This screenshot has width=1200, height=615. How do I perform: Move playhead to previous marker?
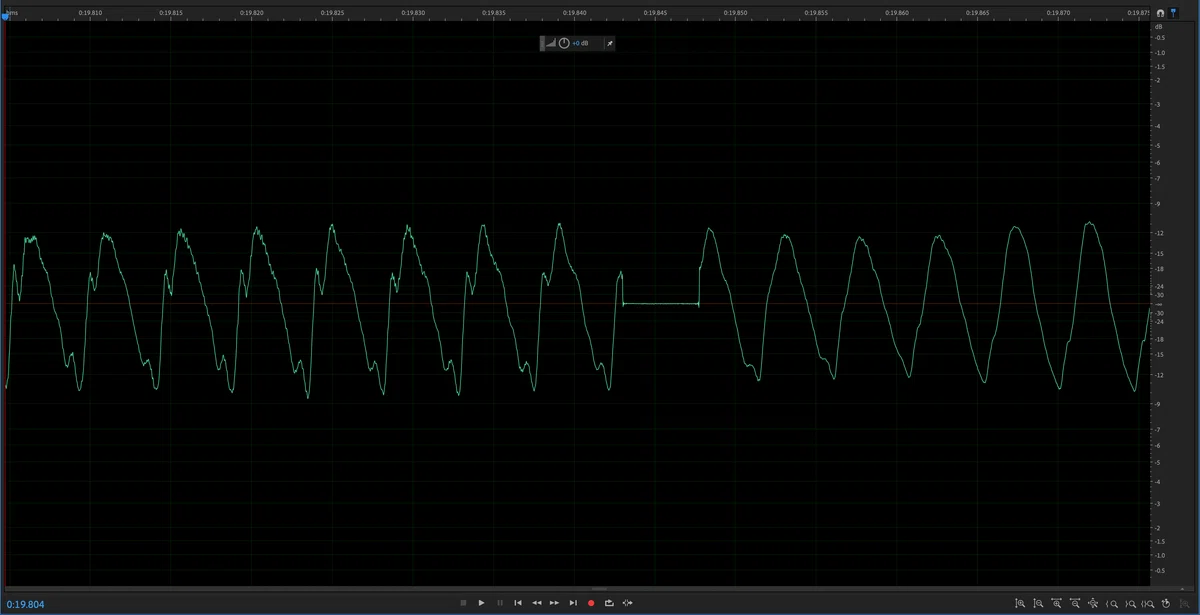click(518, 603)
